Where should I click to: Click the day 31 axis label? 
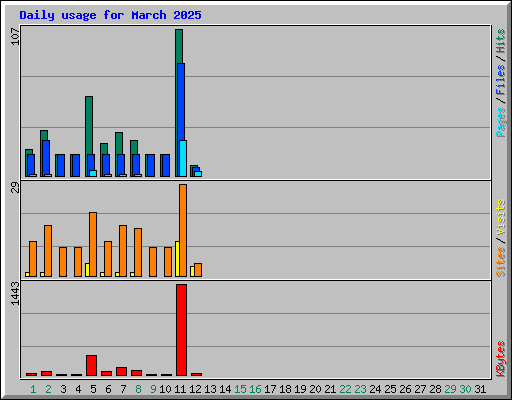point(480,389)
